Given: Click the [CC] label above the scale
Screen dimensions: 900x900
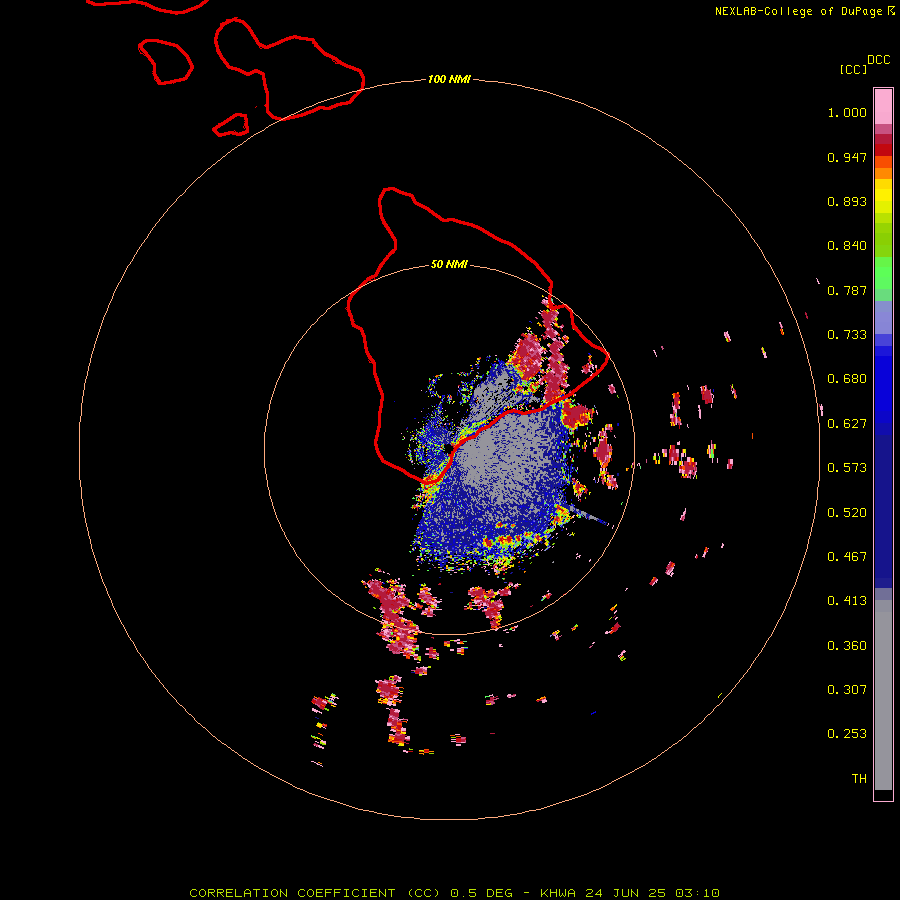Looking at the screenshot, I should pos(853,69).
